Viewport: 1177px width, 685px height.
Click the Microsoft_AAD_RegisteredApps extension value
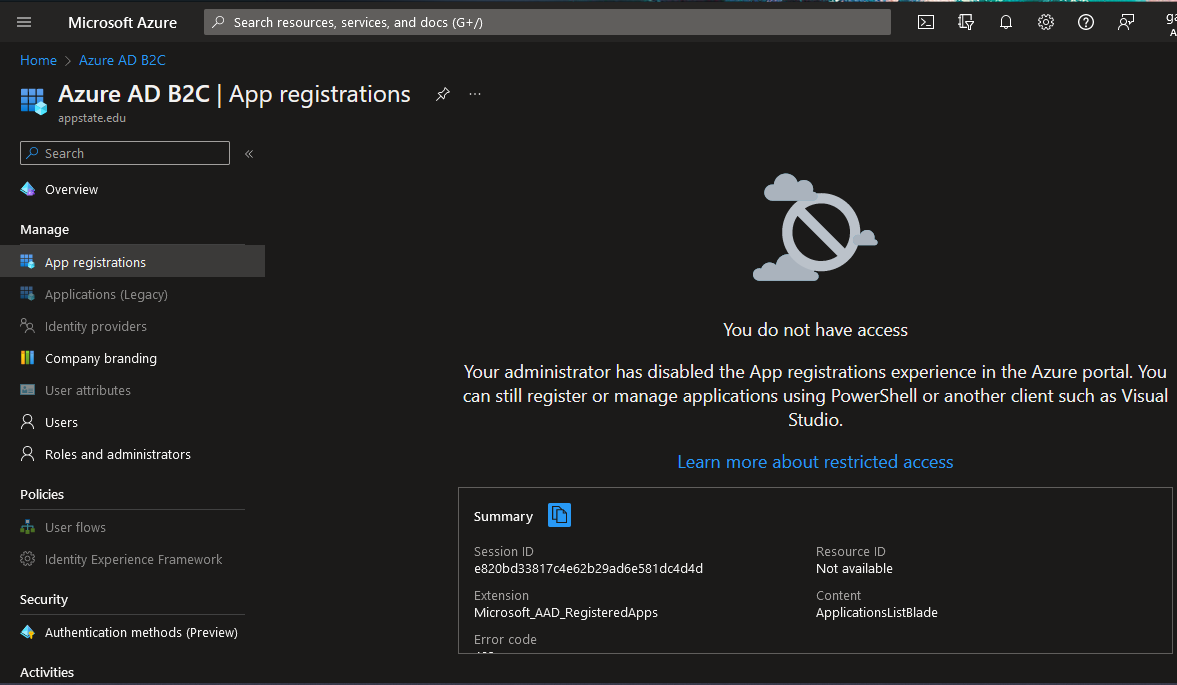[566, 613]
